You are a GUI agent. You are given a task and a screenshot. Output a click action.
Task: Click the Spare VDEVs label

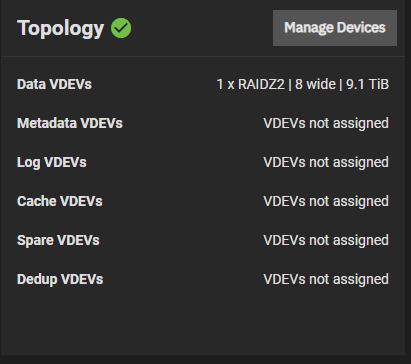[x=58, y=240]
